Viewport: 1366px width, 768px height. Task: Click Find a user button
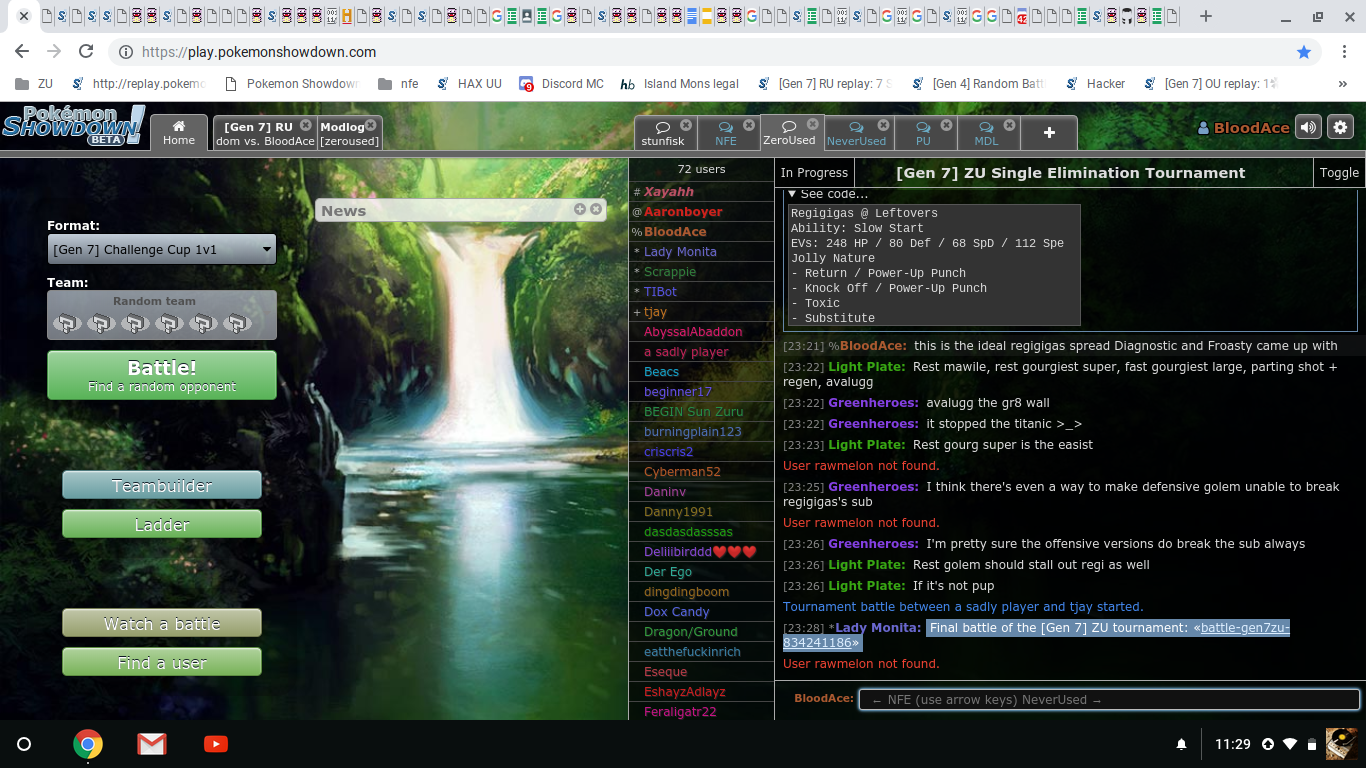[x=162, y=662]
